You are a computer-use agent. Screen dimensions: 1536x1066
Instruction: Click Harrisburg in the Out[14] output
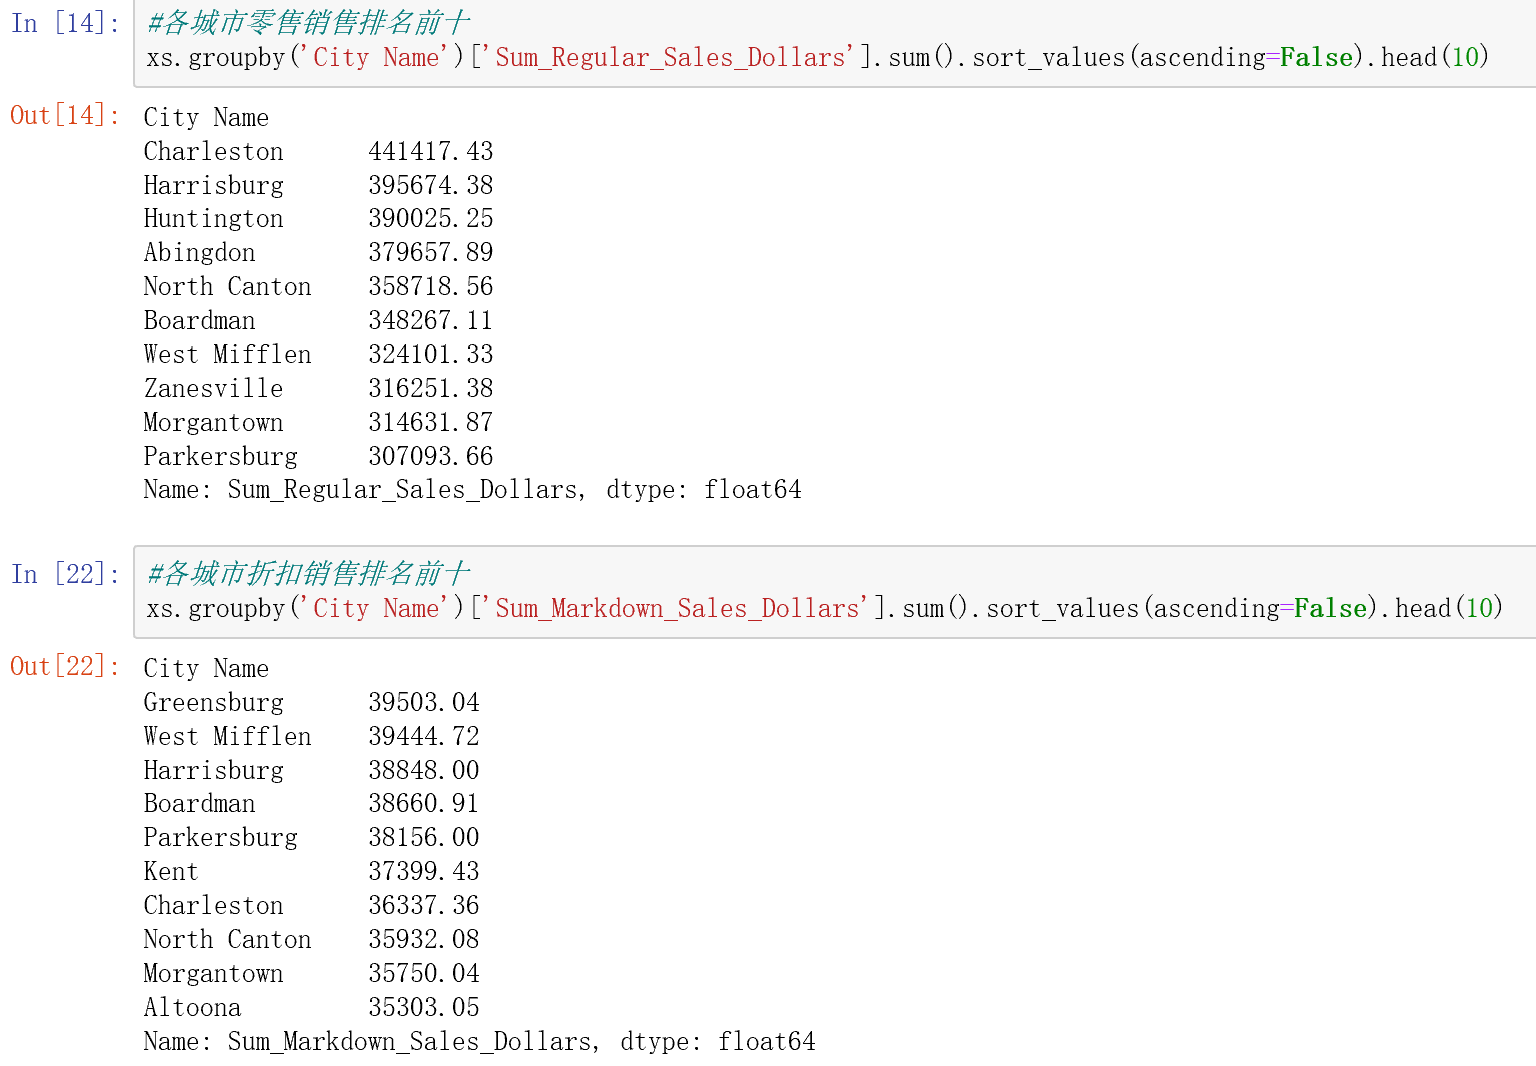[x=214, y=185]
